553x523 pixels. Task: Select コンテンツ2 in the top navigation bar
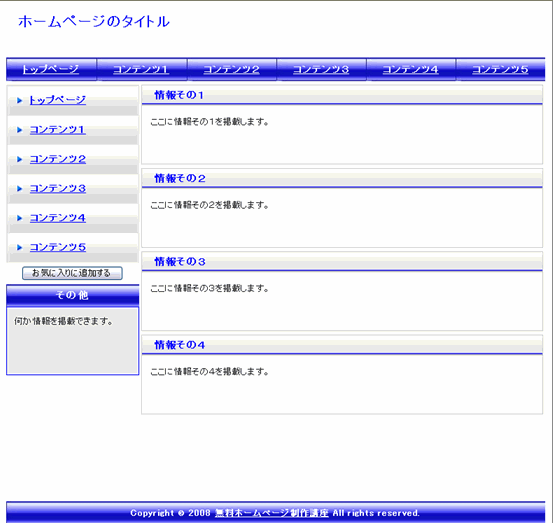[x=231, y=69]
